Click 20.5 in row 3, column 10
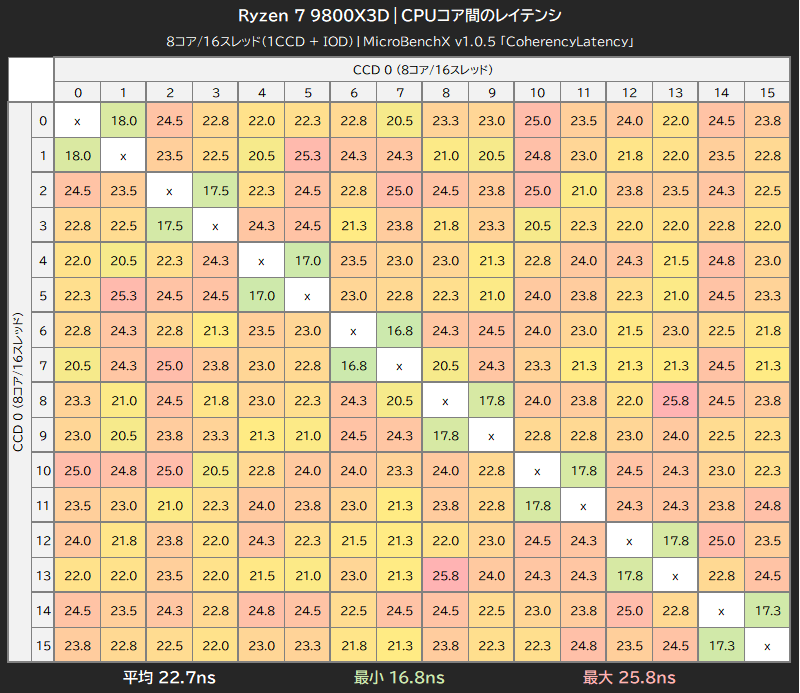Viewport: 800px width, 693px height. pyautogui.click(x=537, y=226)
